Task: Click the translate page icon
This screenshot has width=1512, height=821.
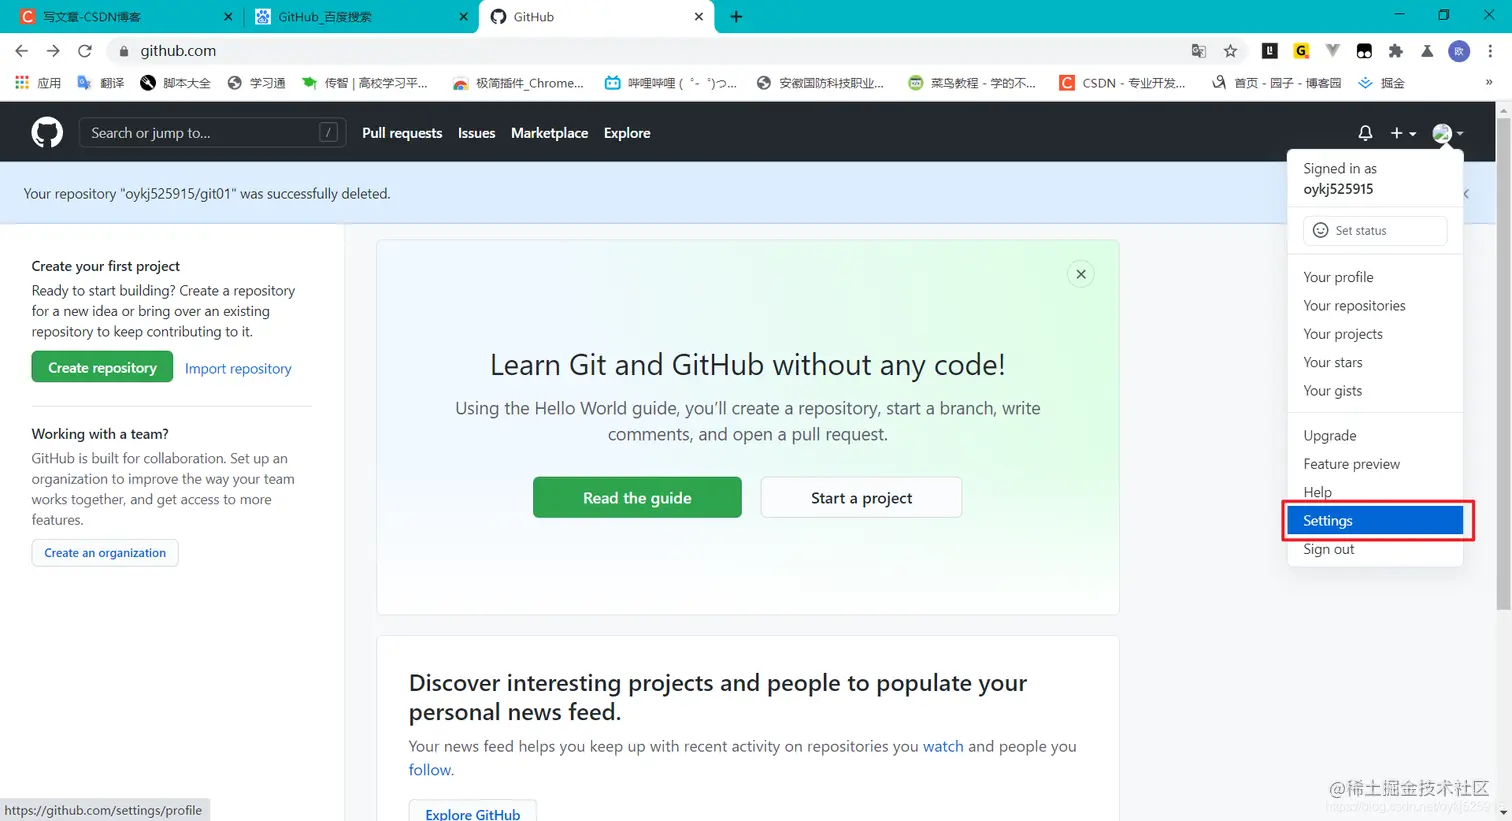Action: click(1199, 51)
